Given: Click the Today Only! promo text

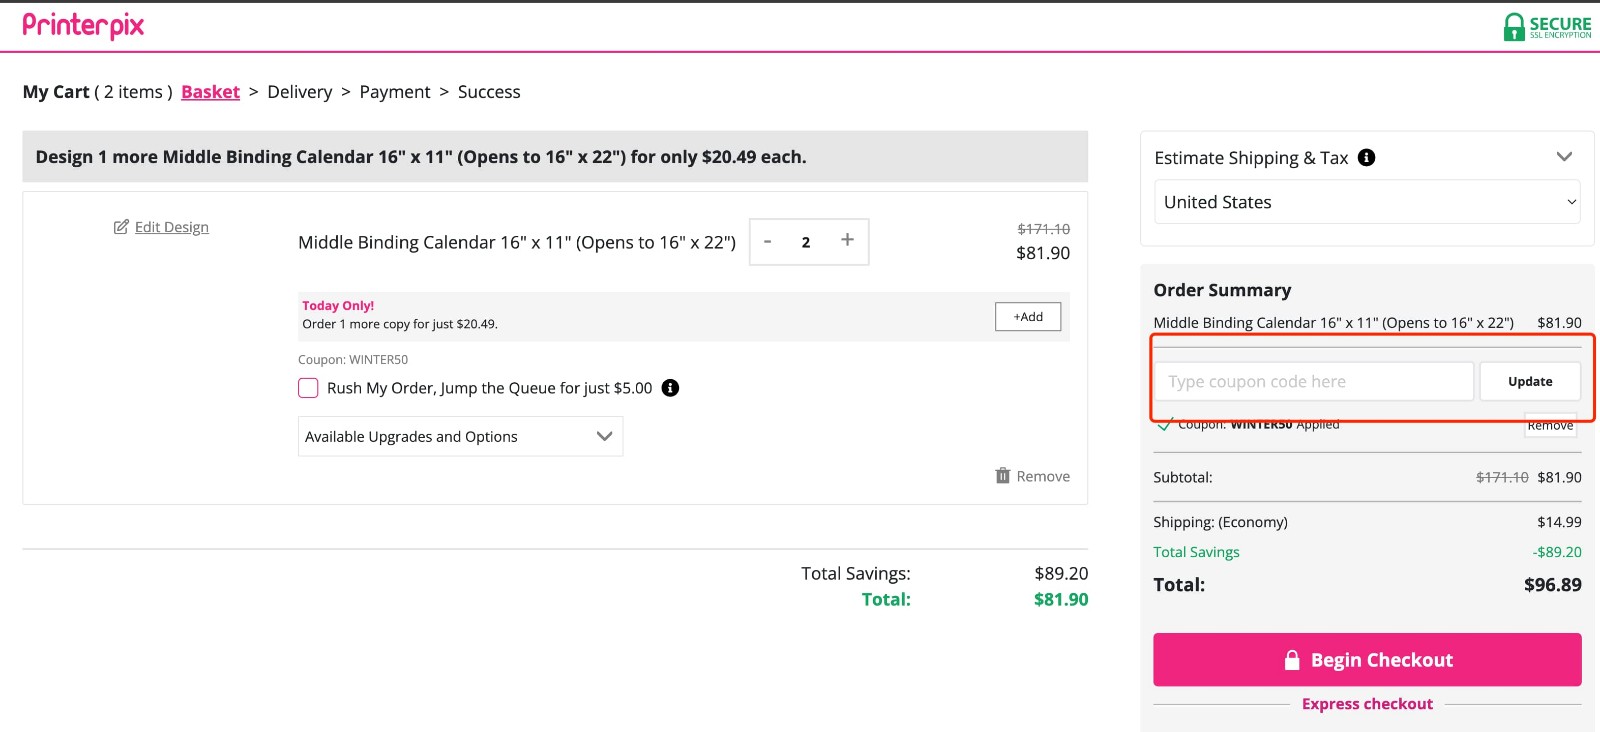Looking at the screenshot, I should [x=338, y=306].
